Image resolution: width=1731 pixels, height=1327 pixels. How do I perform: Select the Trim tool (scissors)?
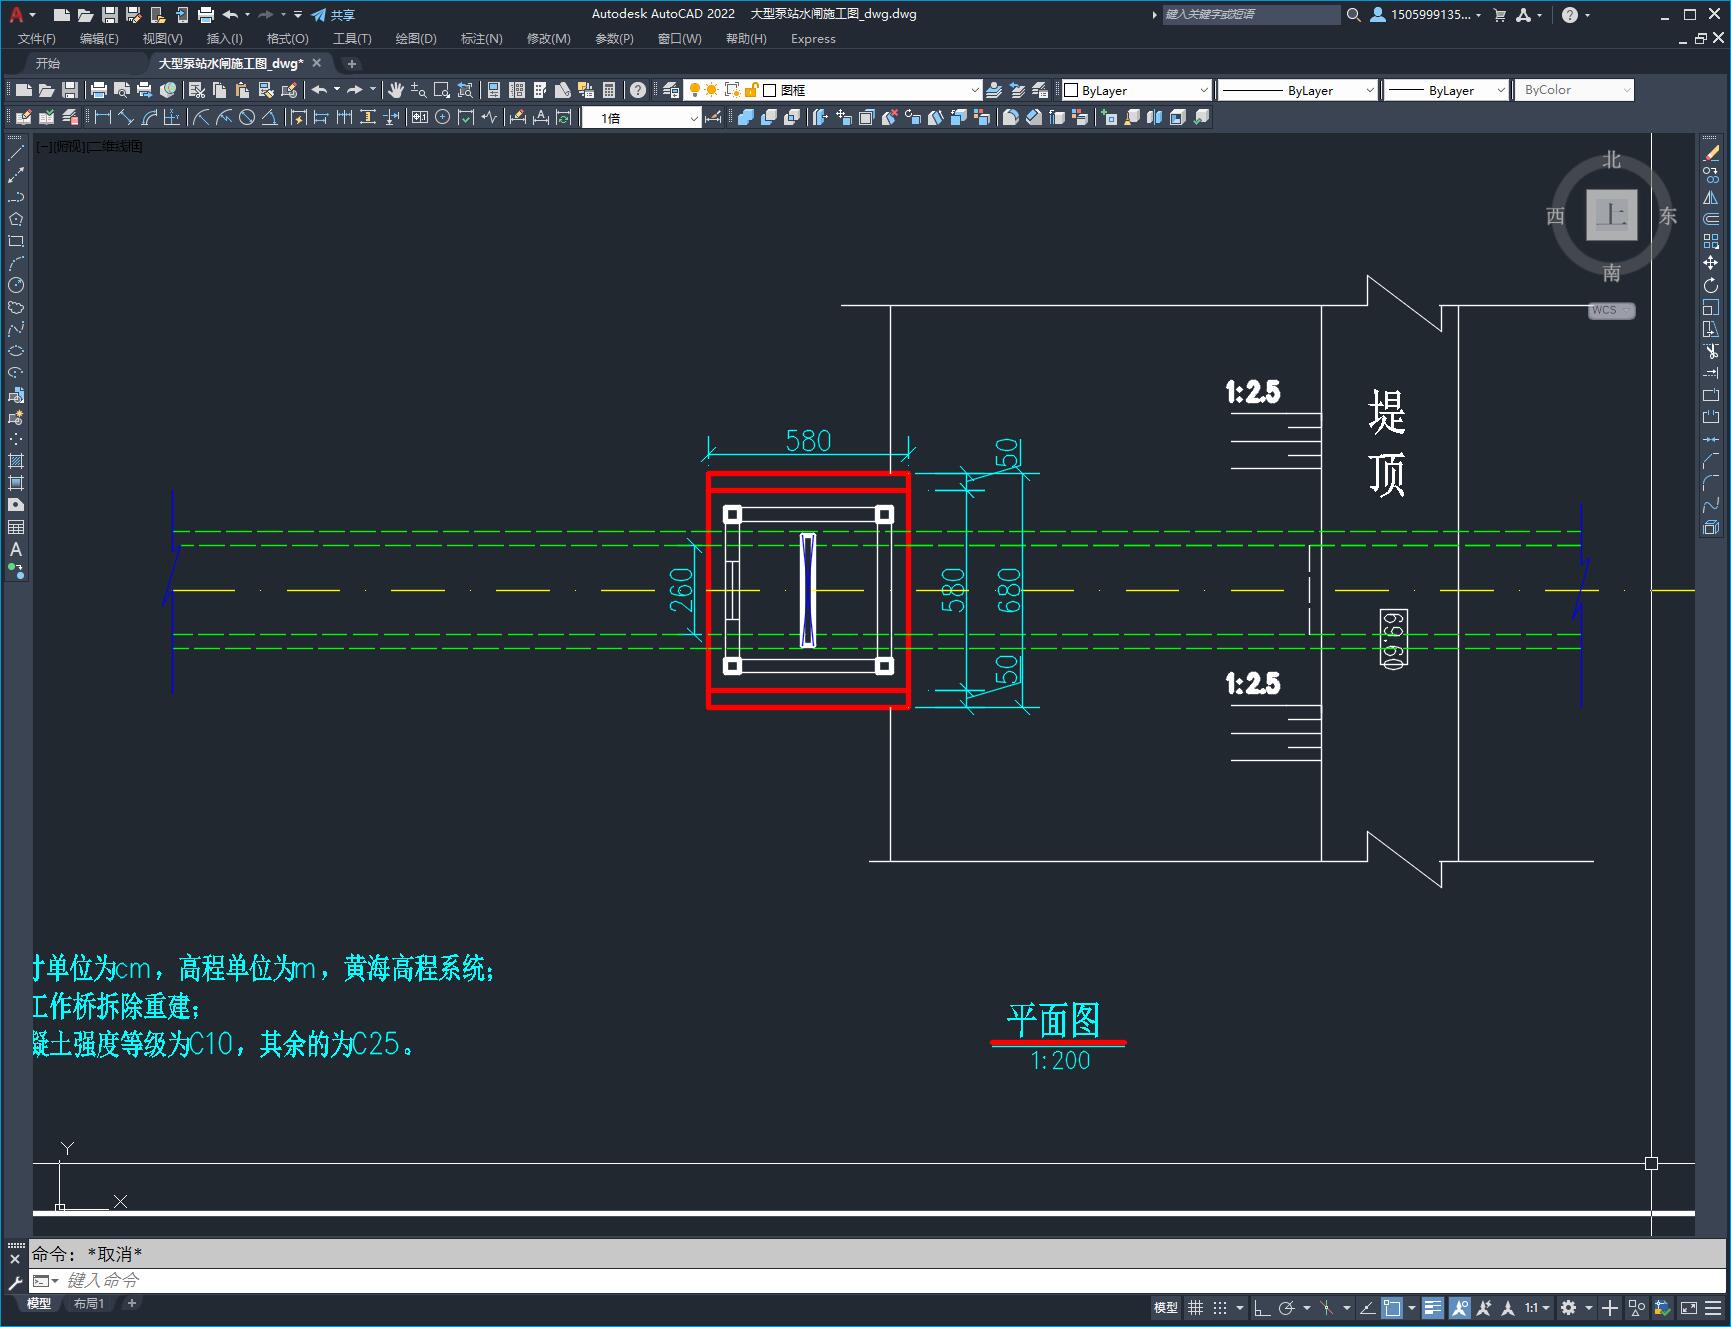pos(1711,351)
